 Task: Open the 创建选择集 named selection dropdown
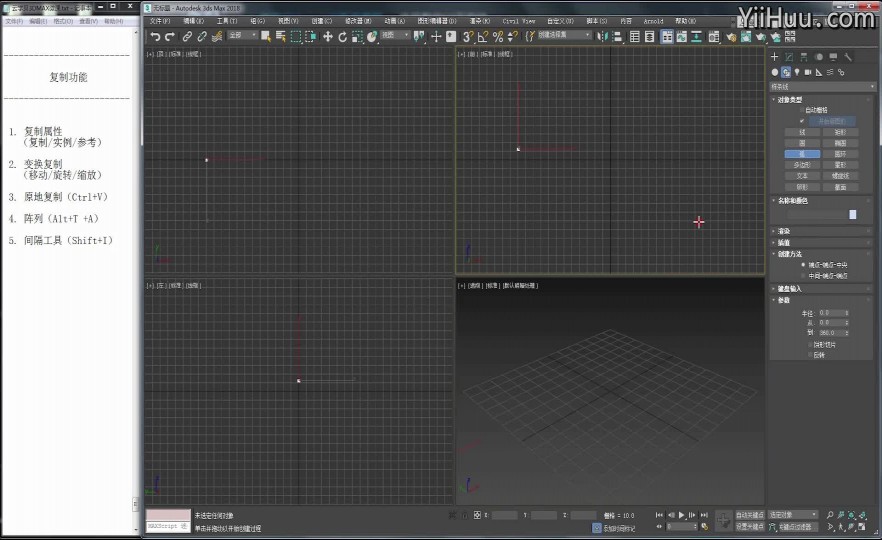point(564,35)
